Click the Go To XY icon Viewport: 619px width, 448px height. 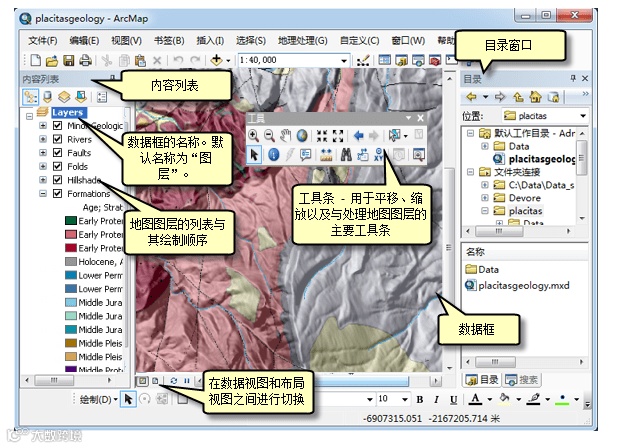(379, 154)
